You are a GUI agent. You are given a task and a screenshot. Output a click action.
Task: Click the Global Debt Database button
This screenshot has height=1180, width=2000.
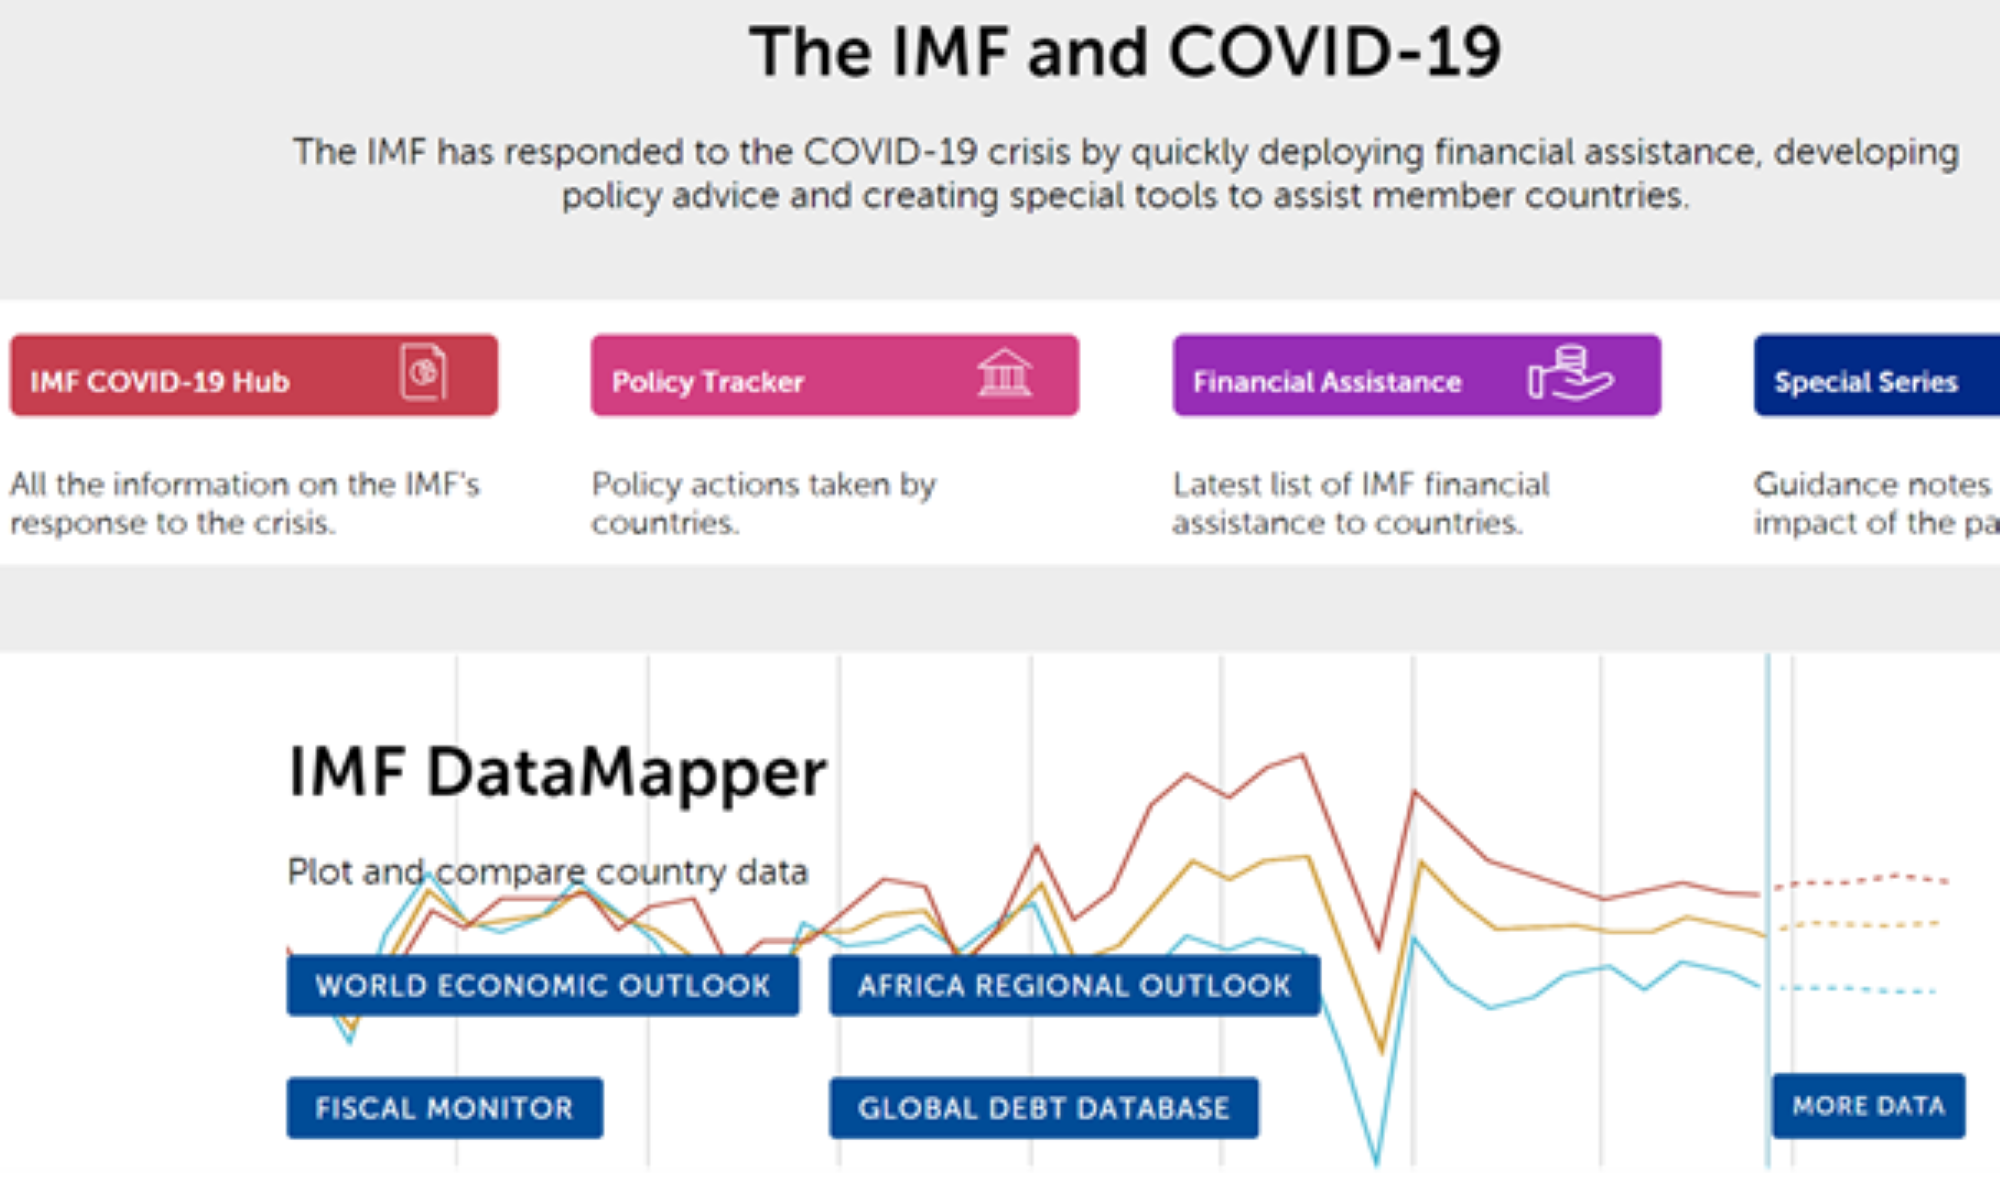pos(1043,1108)
